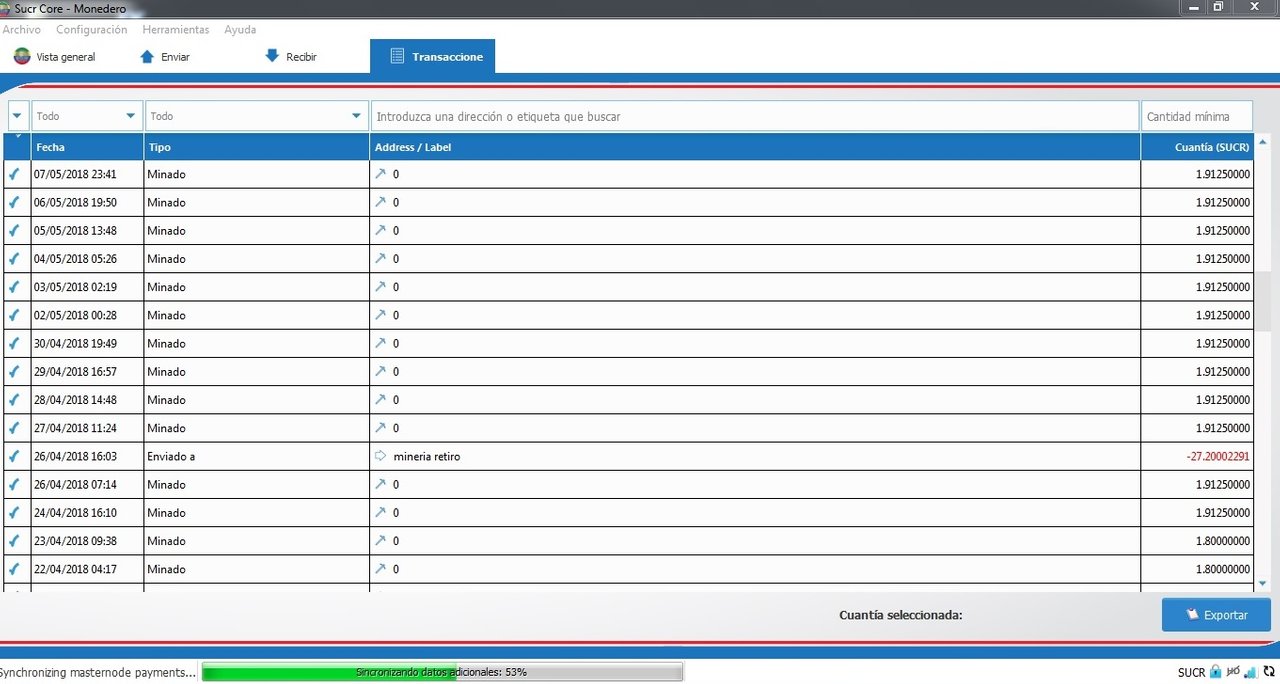
Task: Select the date cell 27/04/2018 11:24
Action: 87,428
